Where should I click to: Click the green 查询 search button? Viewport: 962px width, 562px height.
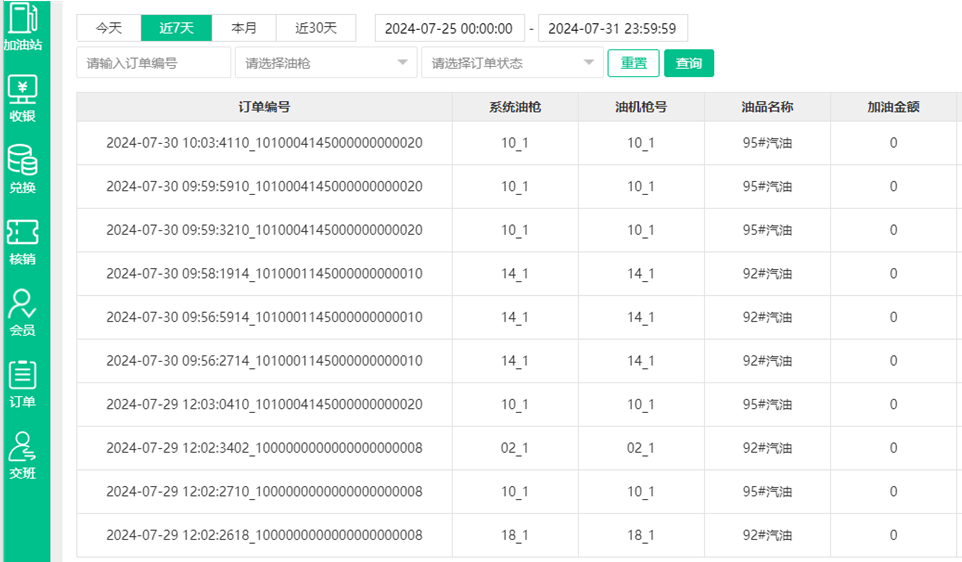click(x=688, y=63)
